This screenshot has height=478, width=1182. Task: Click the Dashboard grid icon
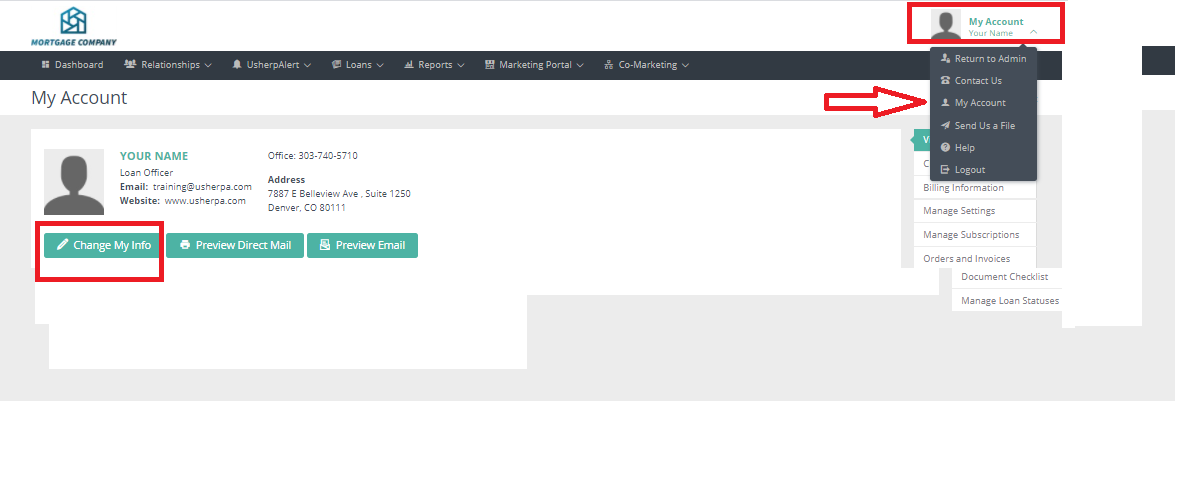46,65
